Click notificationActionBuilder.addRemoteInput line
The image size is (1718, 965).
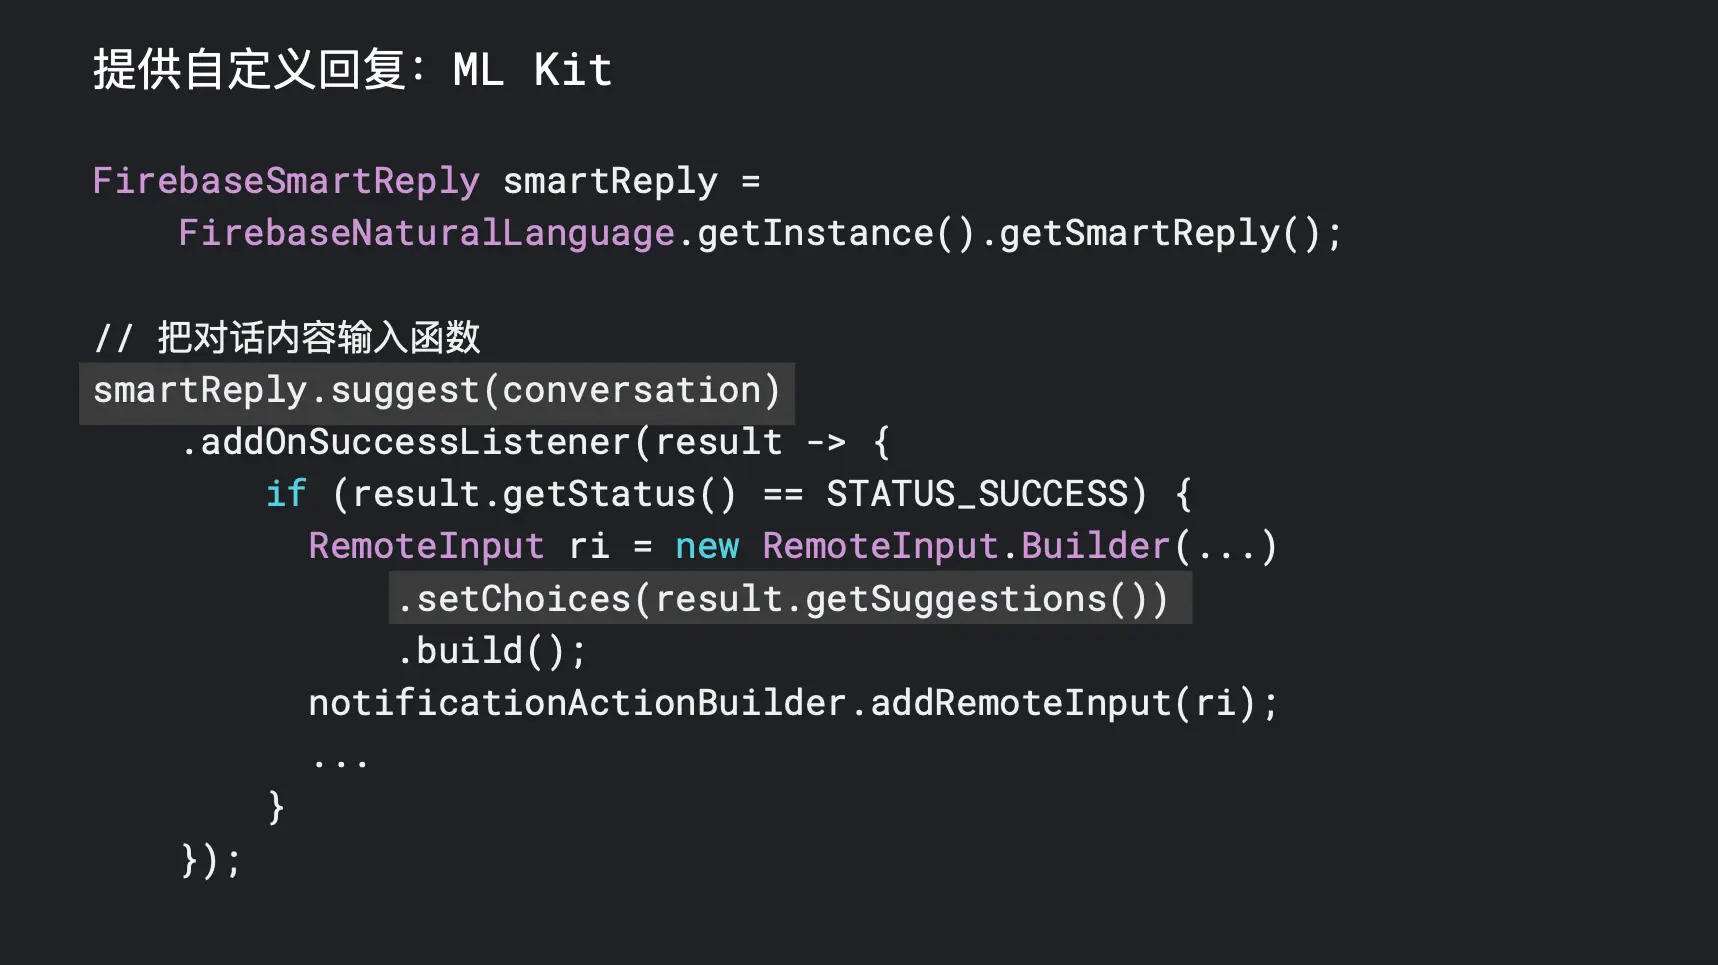(x=793, y=703)
